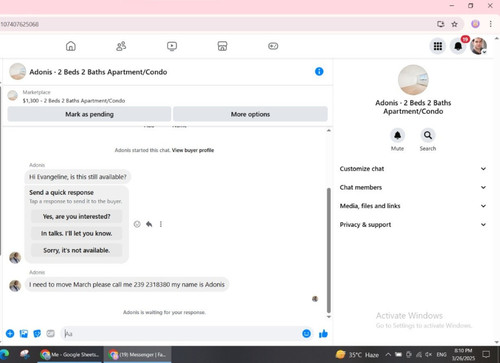500x363 pixels.
Task: Open the Watch video icon
Action: tap(172, 46)
